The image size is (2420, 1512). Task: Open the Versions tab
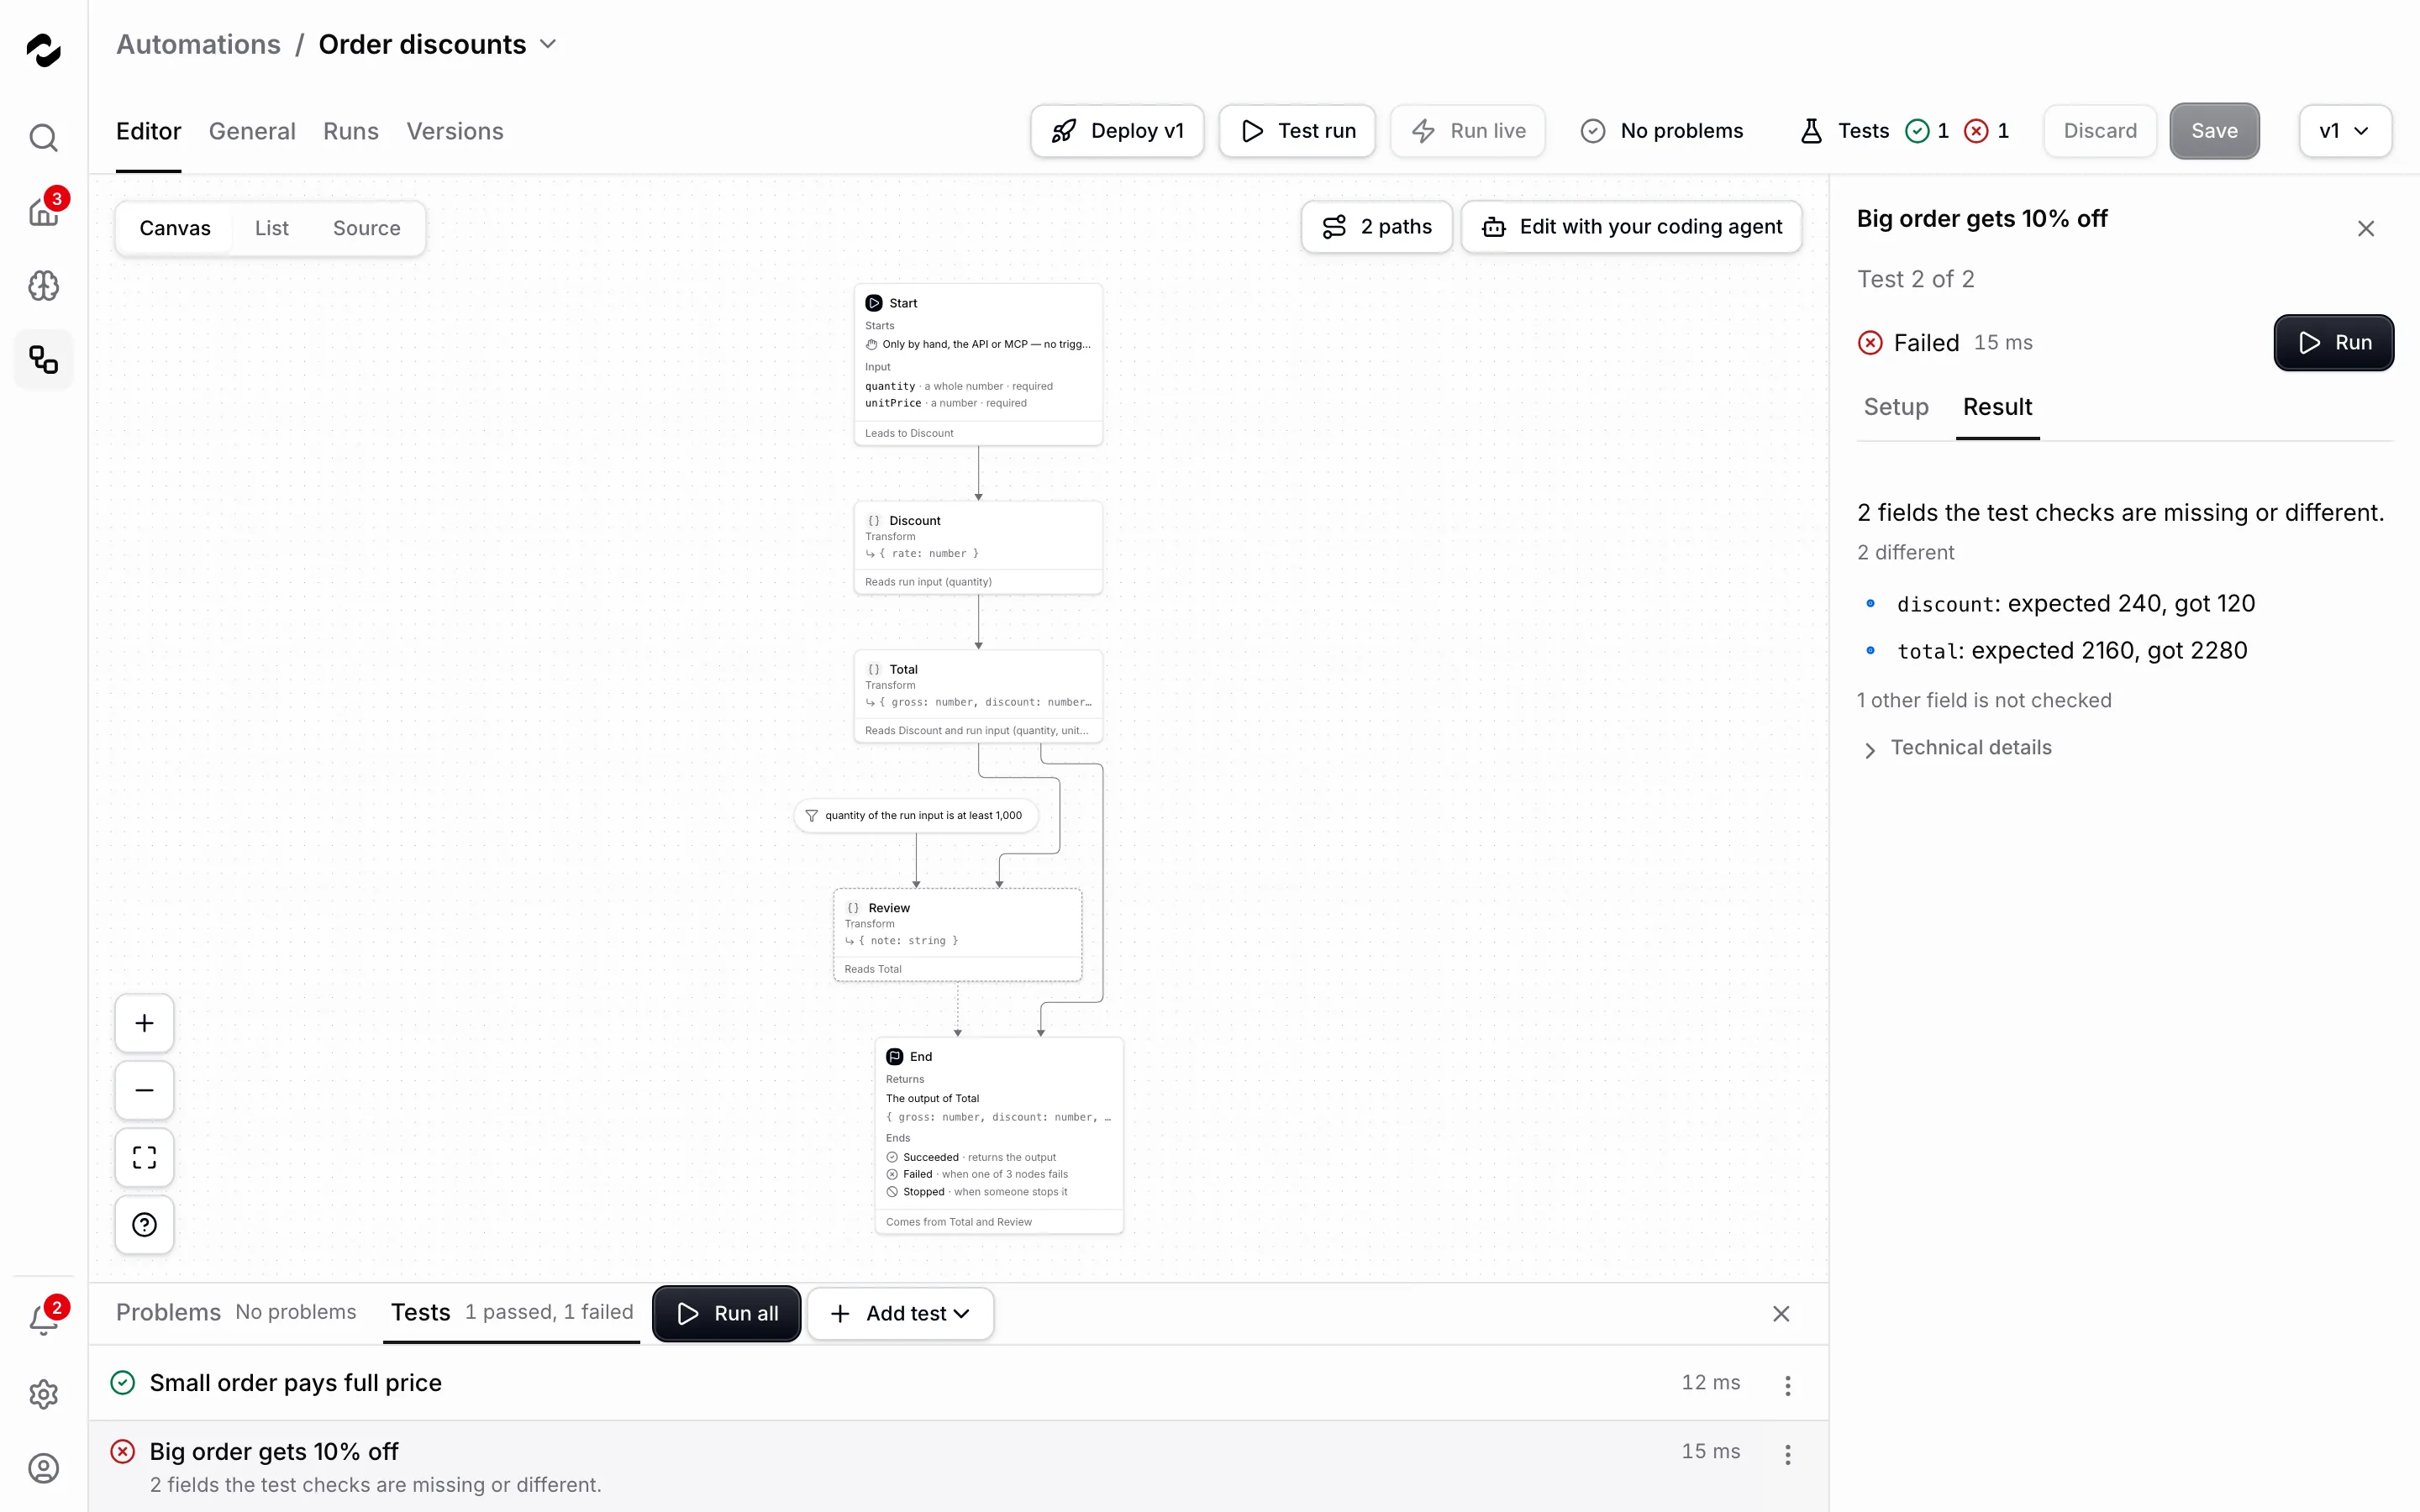(455, 131)
